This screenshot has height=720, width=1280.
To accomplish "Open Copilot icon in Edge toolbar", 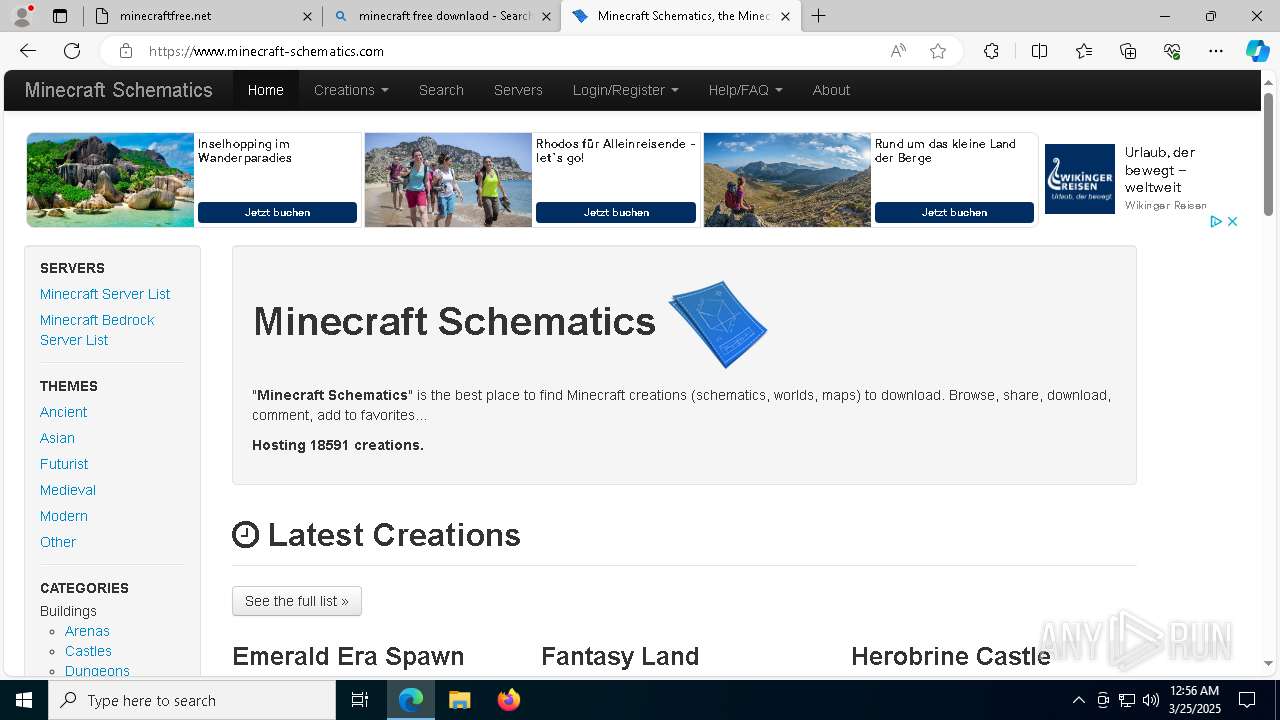I will click(1257, 51).
